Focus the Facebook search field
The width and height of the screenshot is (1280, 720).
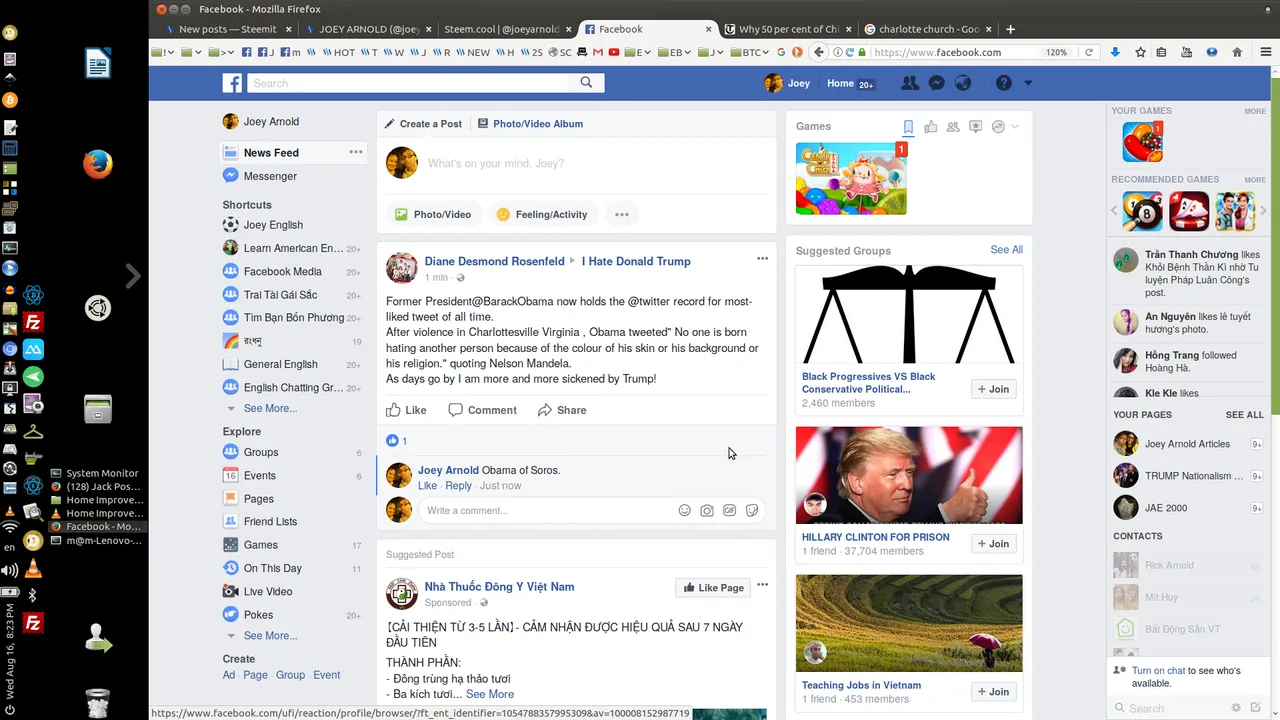coord(410,83)
